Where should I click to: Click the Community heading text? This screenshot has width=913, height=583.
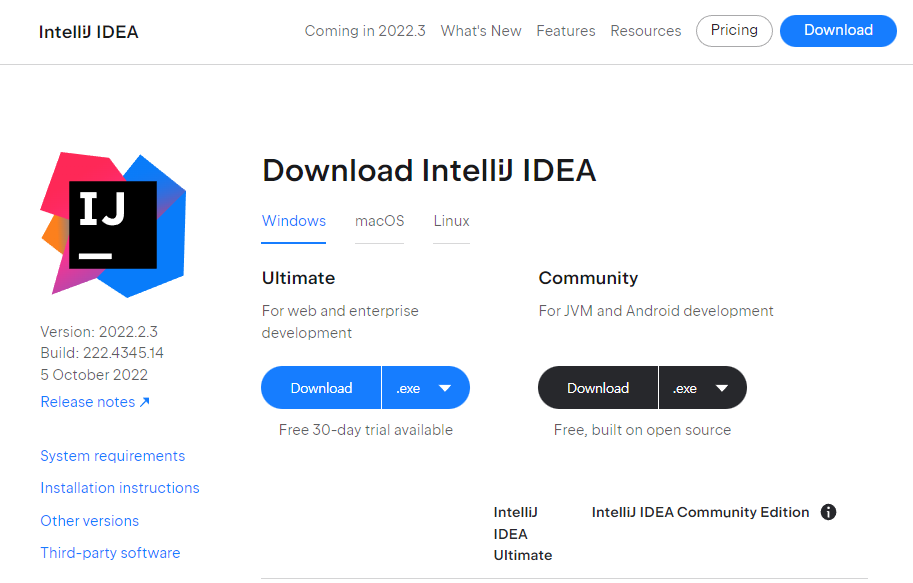pyautogui.click(x=588, y=278)
